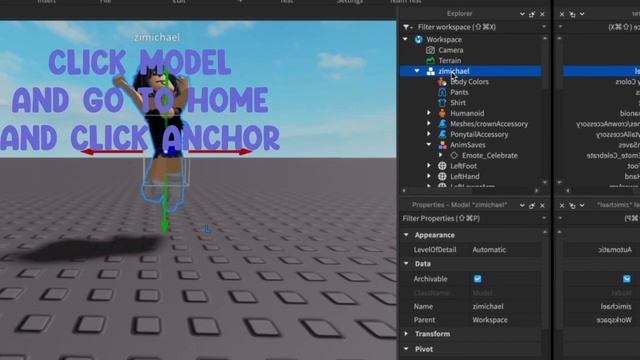The width and height of the screenshot is (640, 360).
Task: Click the Terrain icon in Explorer
Action: tap(430, 60)
